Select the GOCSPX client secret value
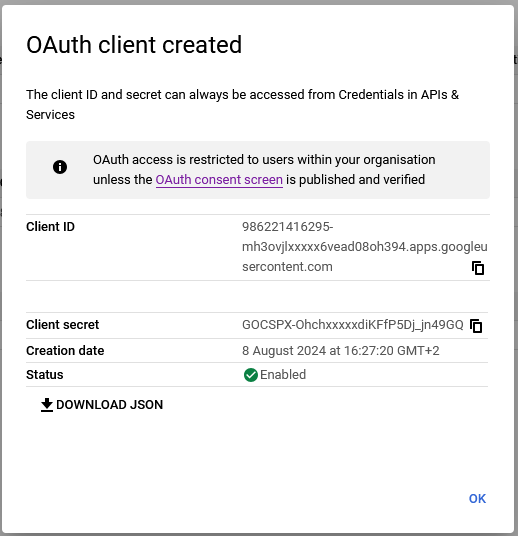 coord(353,325)
